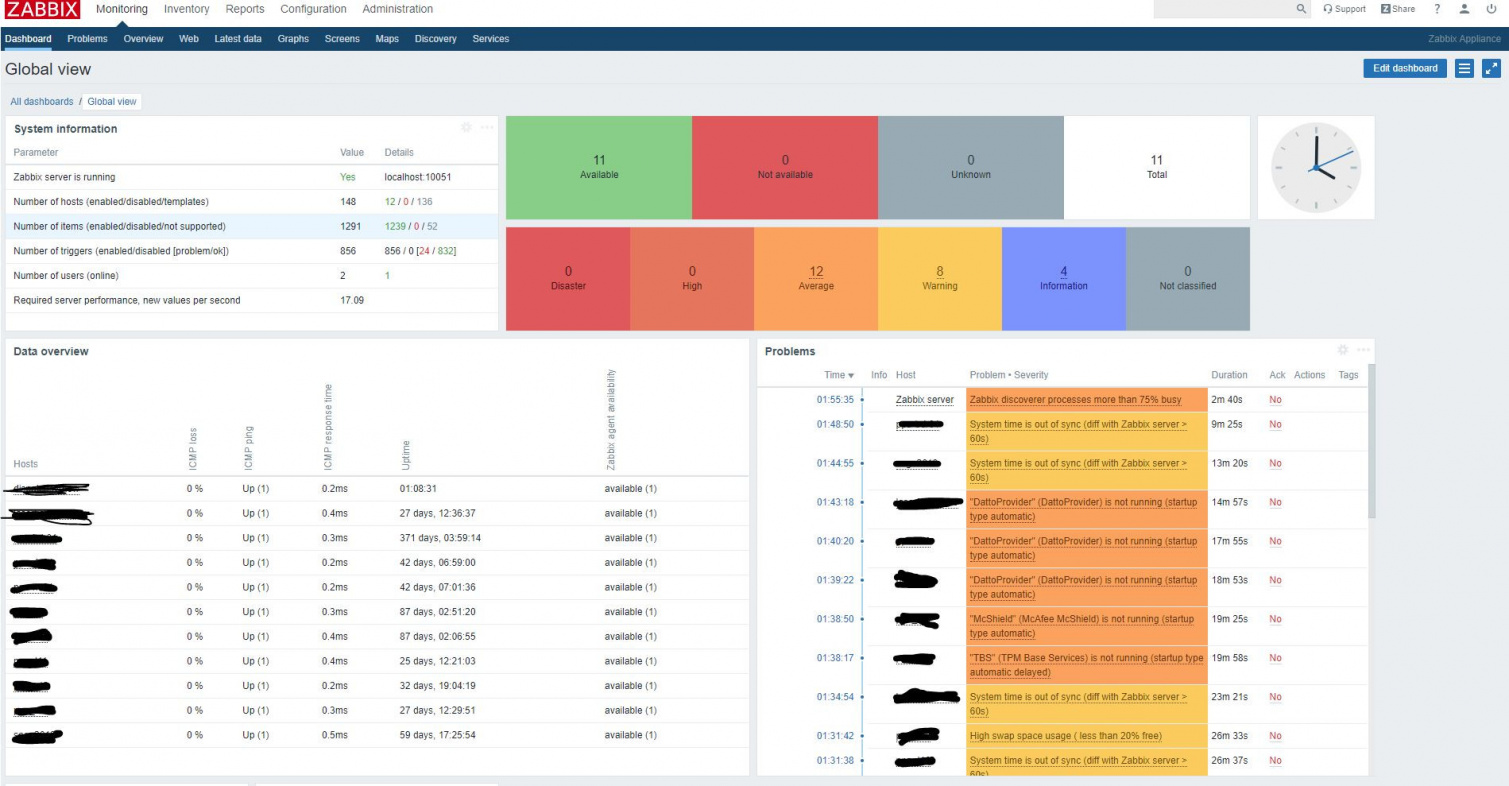The height and width of the screenshot is (786, 1509).
Task: Switch to the Screens submenu tab
Action: [x=342, y=39]
